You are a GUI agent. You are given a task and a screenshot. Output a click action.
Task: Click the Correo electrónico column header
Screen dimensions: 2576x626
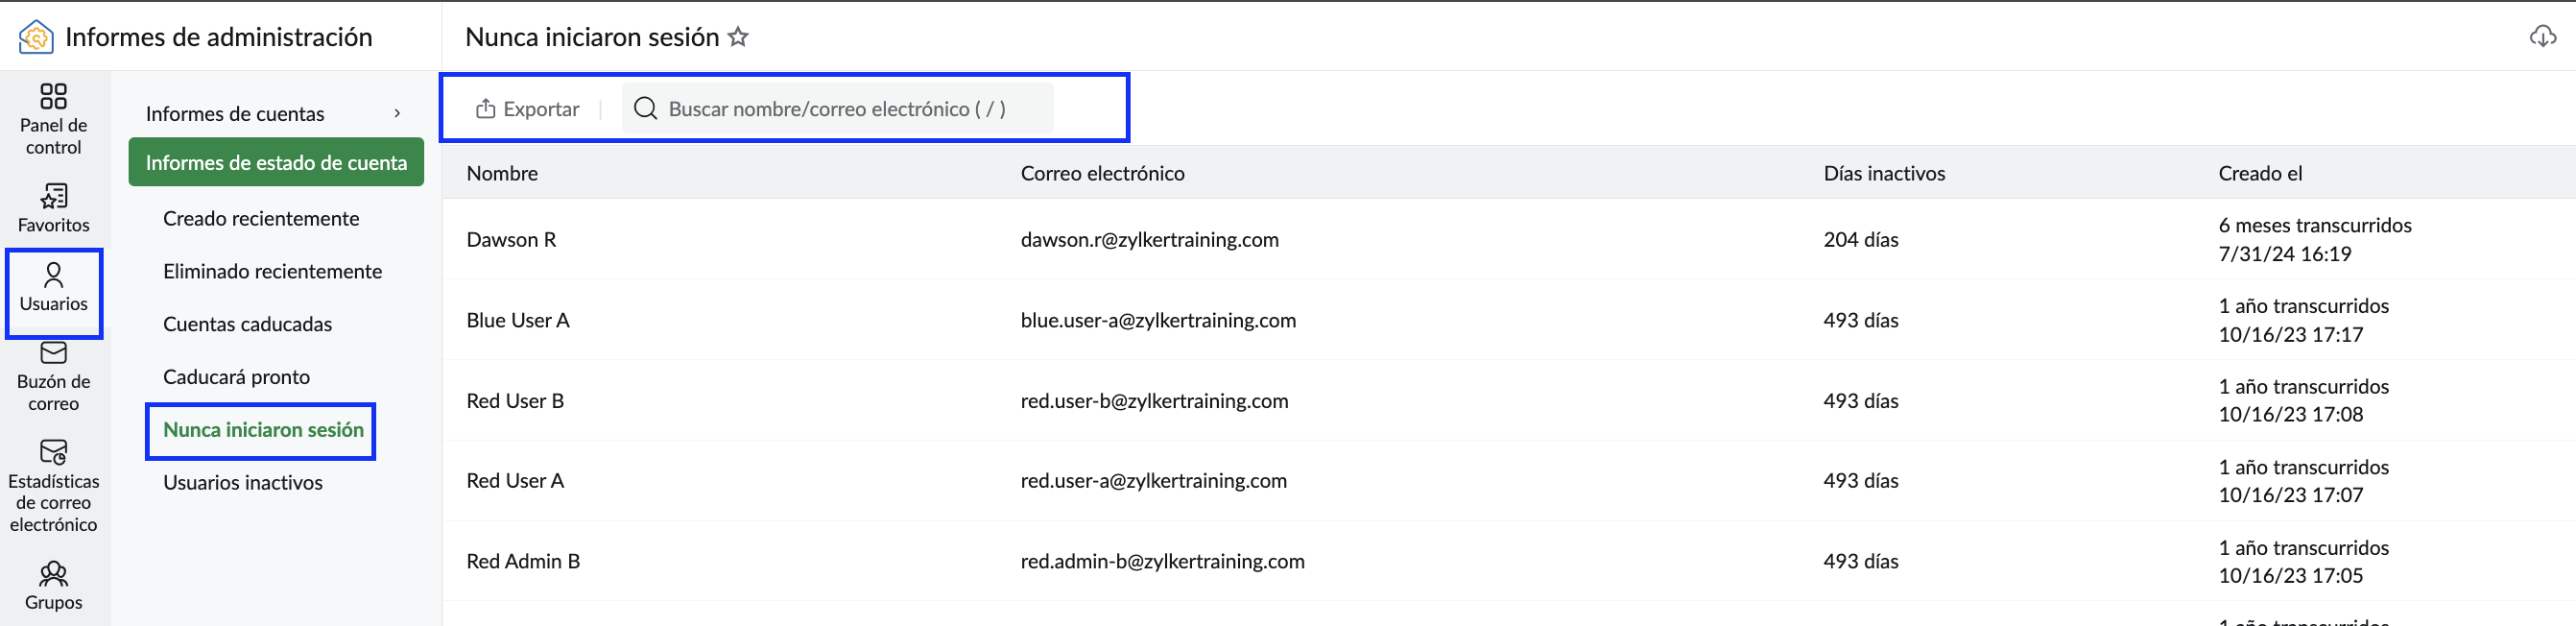pyautogui.click(x=1102, y=174)
